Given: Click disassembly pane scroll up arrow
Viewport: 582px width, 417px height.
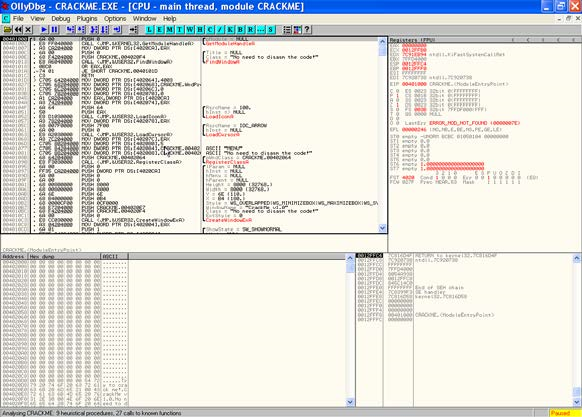Looking at the screenshot, I should click(x=382, y=41).
